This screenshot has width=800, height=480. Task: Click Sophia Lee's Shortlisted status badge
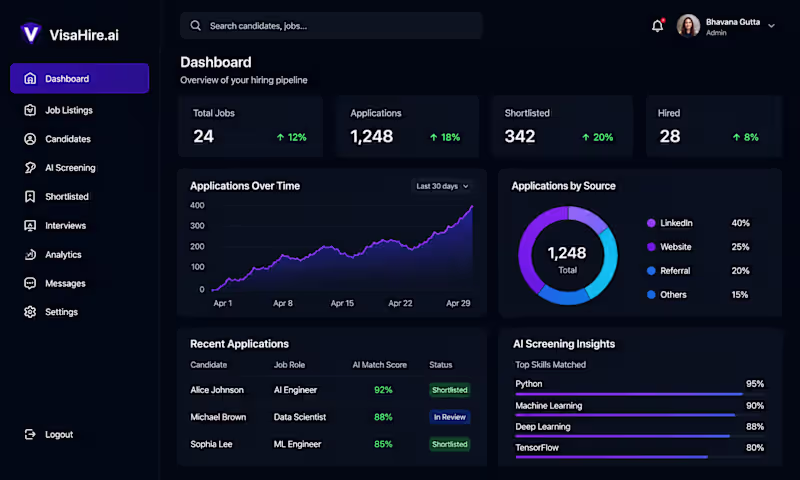pos(449,444)
